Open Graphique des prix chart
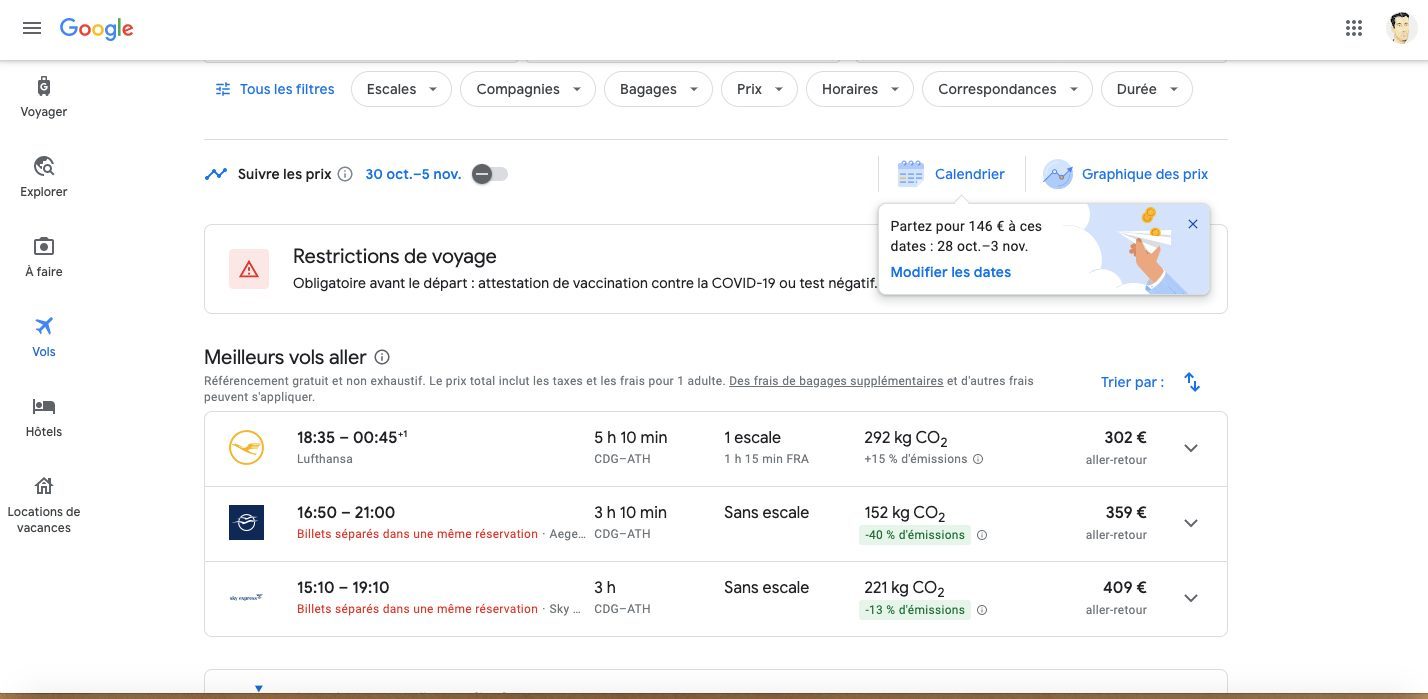The width and height of the screenshot is (1428, 699). (x=1126, y=174)
